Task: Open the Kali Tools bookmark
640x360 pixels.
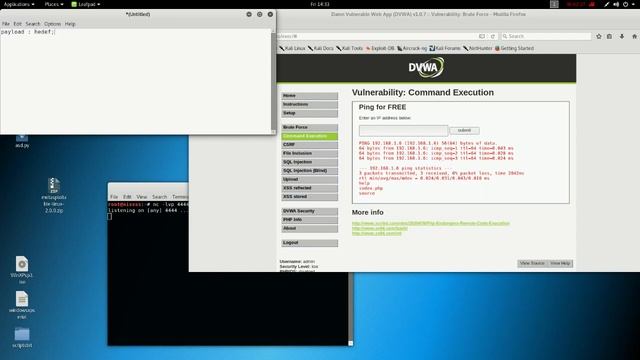Action: (x=349, y=48)
